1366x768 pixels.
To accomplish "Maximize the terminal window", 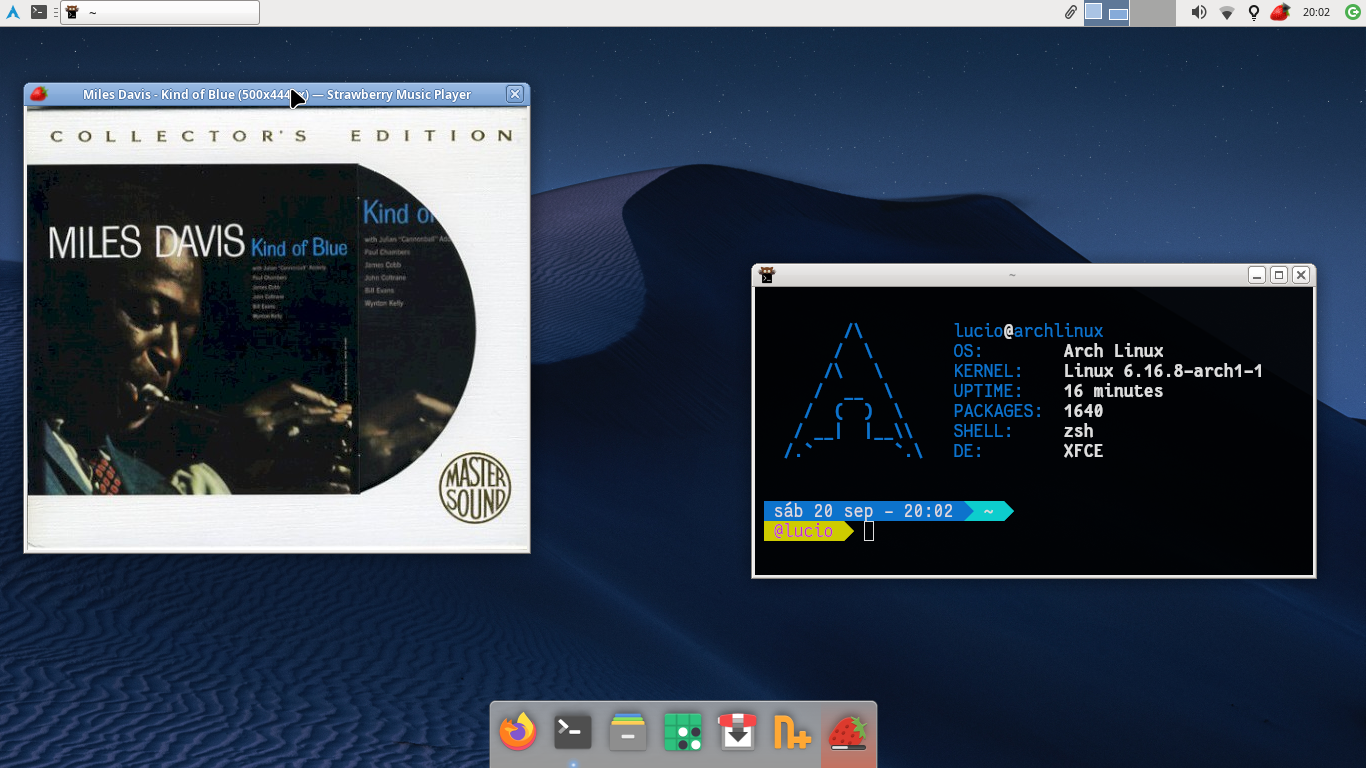I will 1279,275.
